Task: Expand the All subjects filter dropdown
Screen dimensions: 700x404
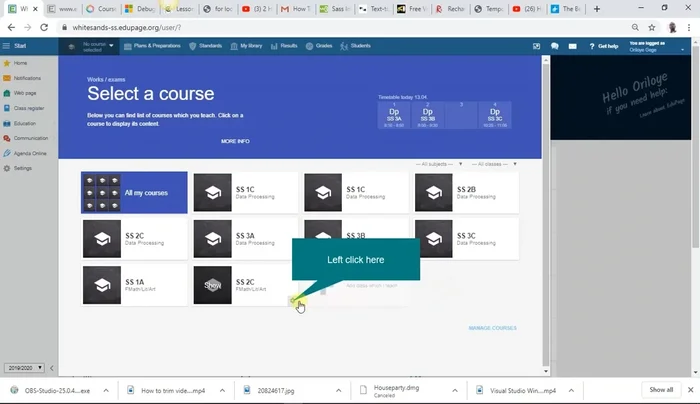Action: [x=437, y=163]
